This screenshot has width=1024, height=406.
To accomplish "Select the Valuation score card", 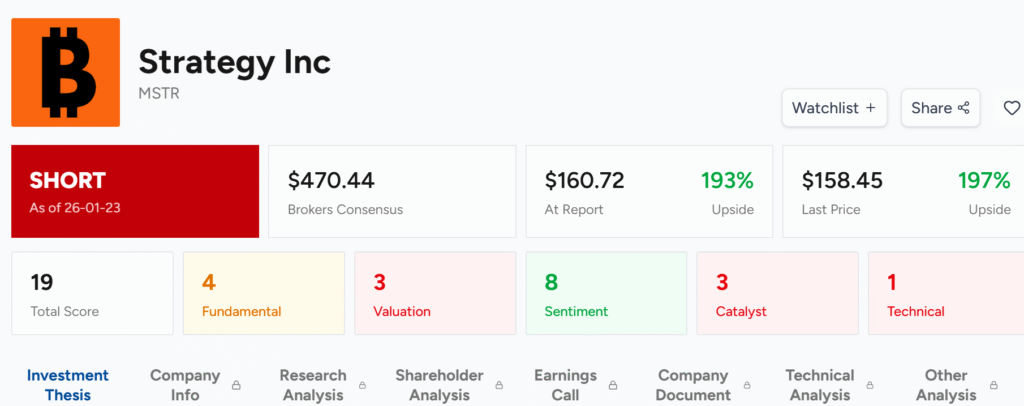I will pyautogui.click(x=434, y=293).
